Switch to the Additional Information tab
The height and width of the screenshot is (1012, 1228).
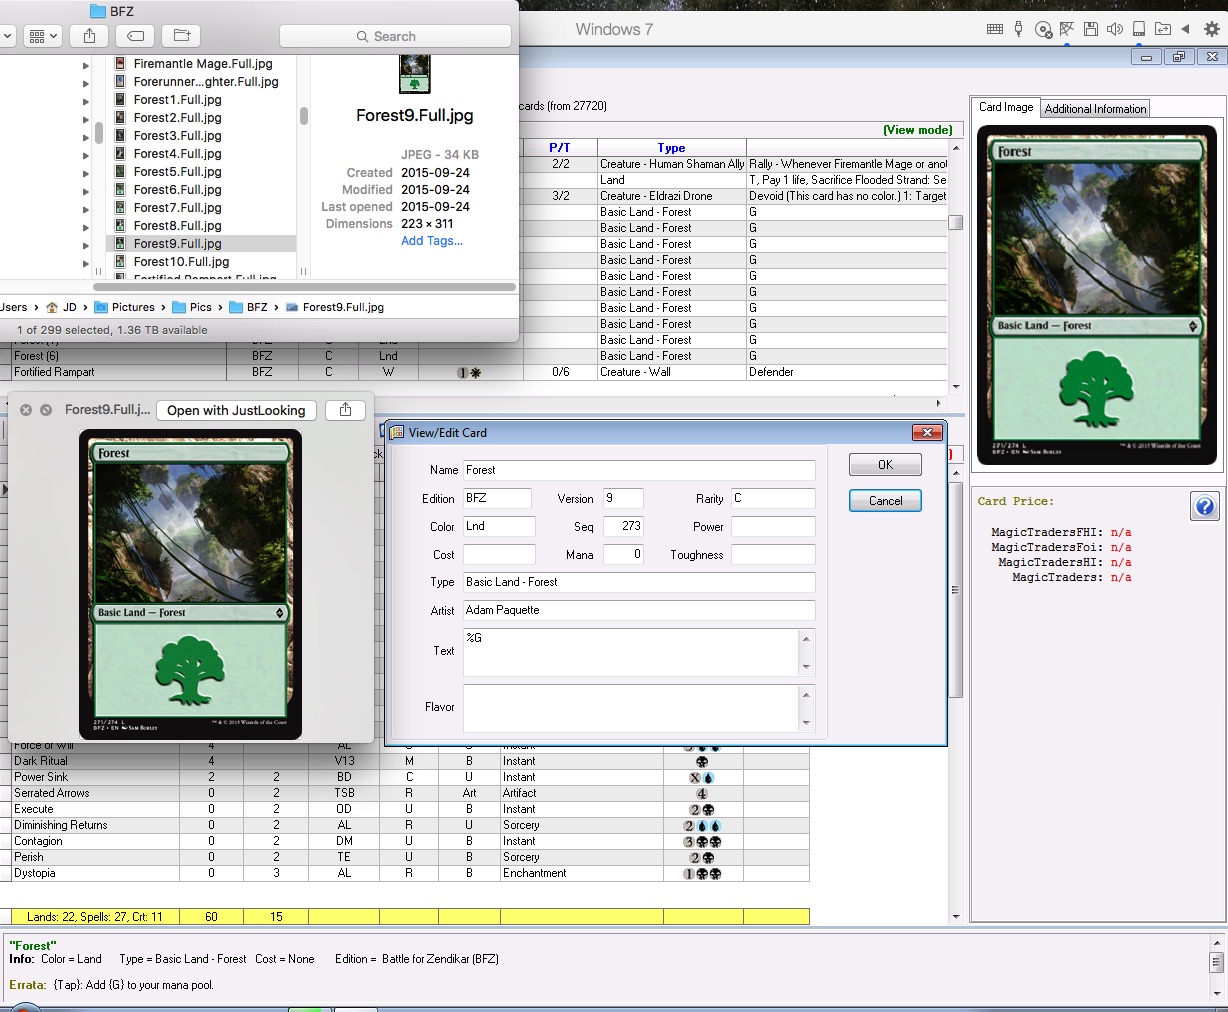(x=1095, y=109)
